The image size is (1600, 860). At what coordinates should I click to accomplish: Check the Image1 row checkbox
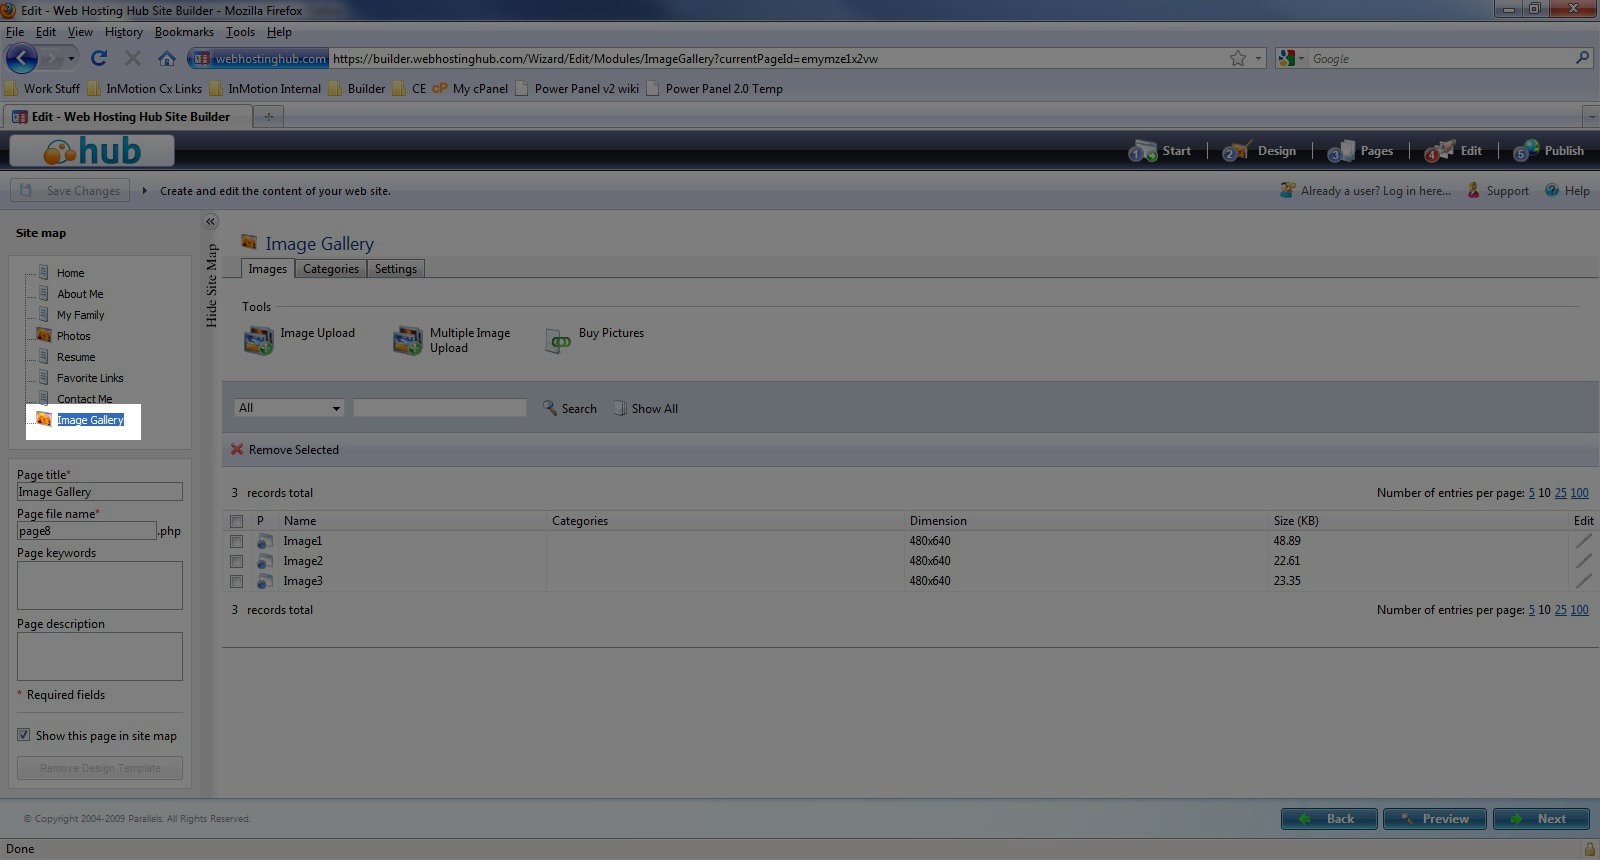point(237,541)
